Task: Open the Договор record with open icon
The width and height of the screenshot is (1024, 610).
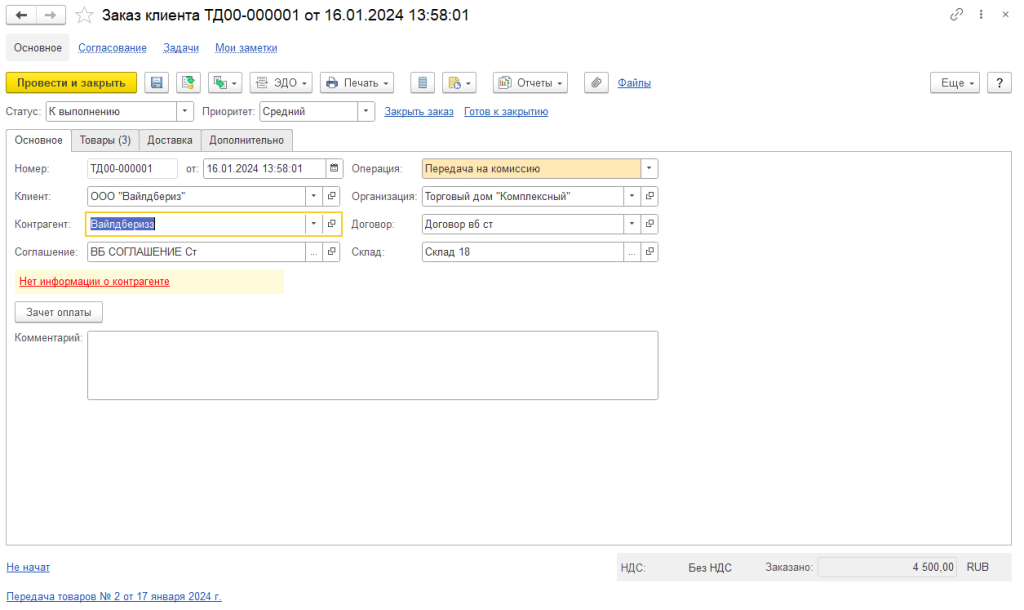Action: pos(650,224)
